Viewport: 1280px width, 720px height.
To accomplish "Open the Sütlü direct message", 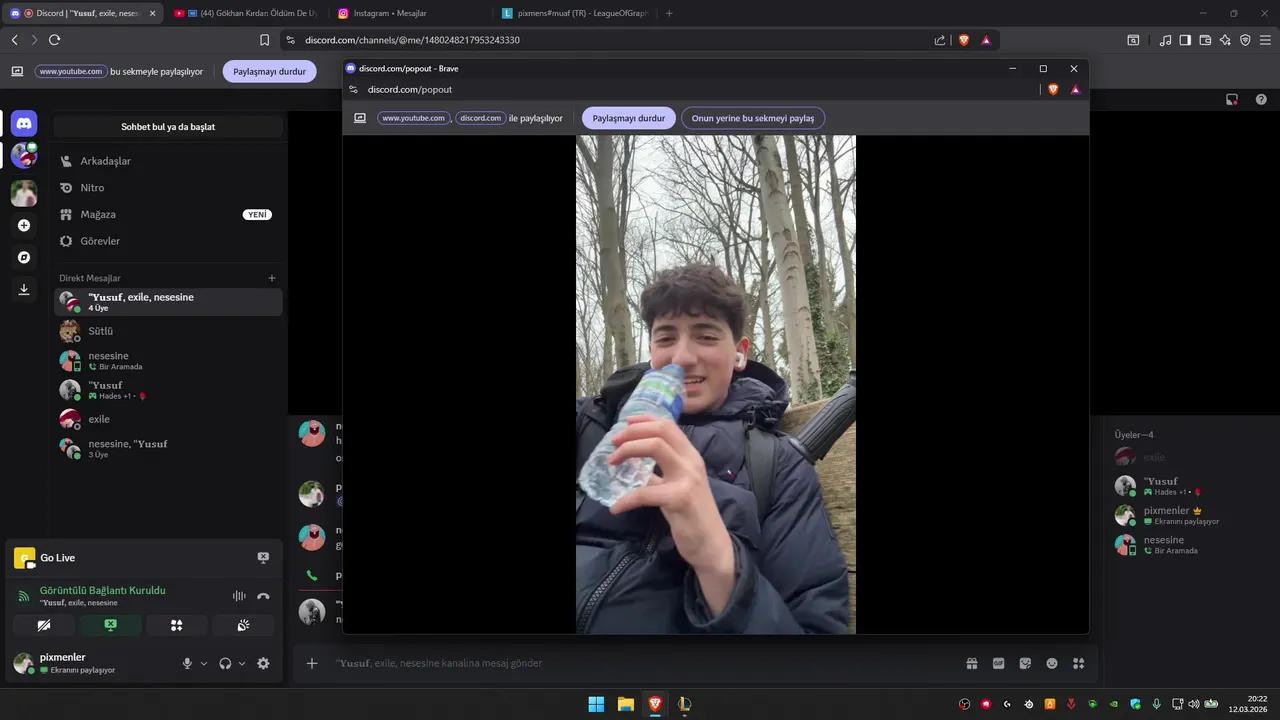I will [168, 331].
